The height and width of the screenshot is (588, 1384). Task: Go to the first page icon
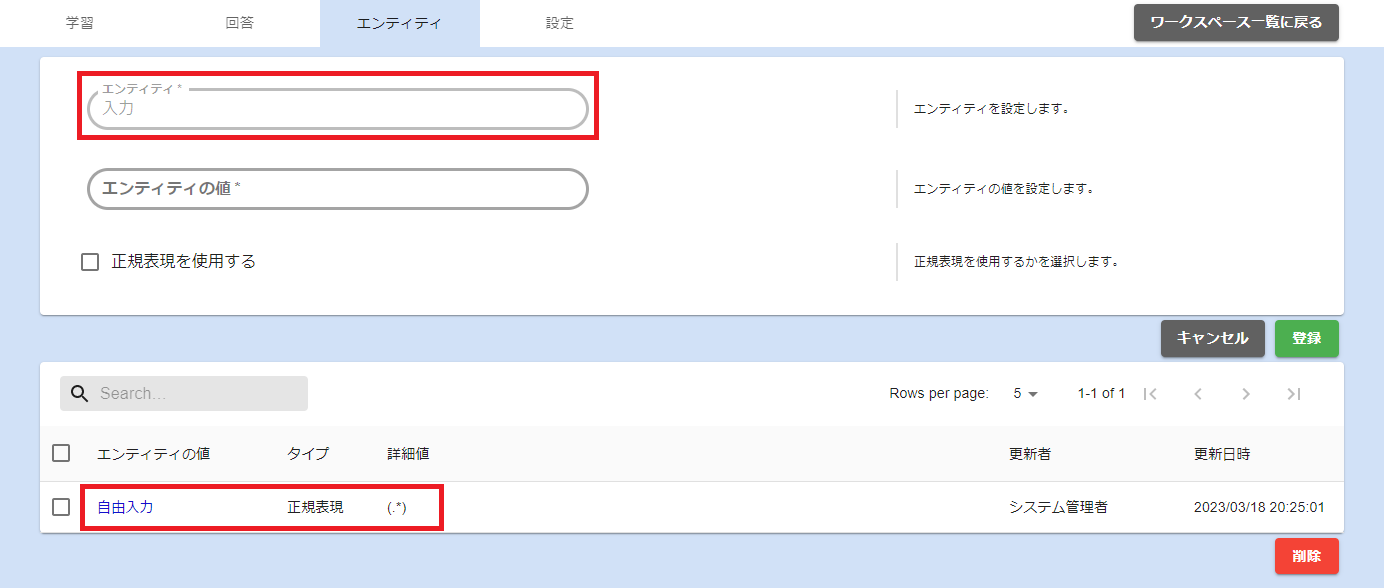tap(1150, 394)
